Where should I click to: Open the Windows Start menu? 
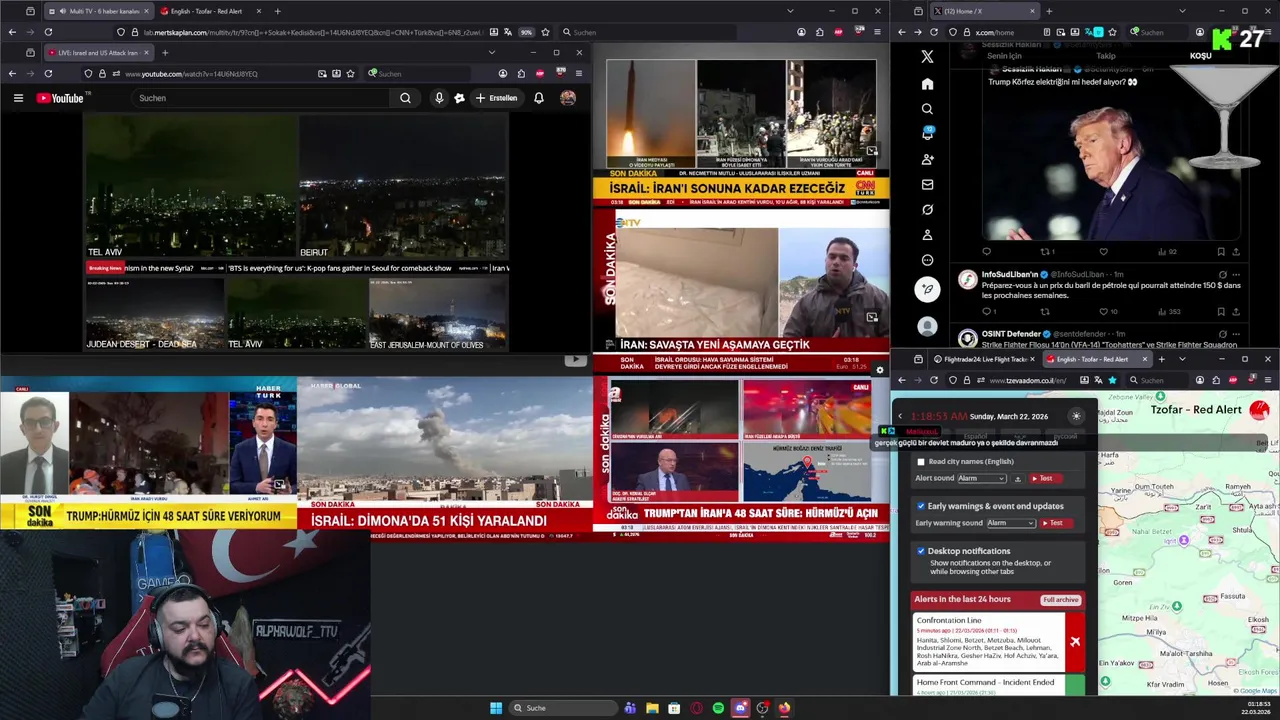(495, 708)
